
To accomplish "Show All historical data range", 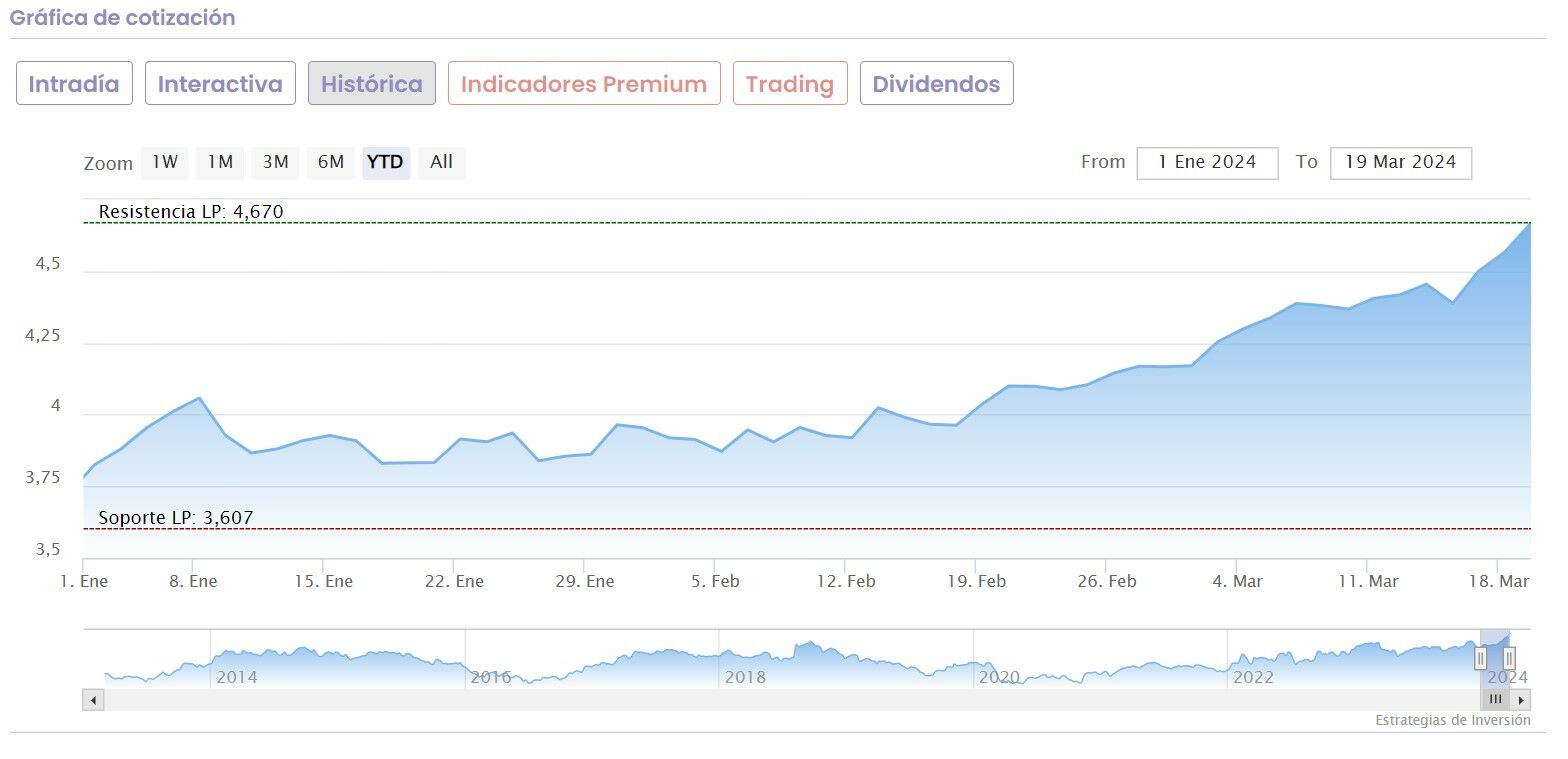I will (x=442, y=162).
